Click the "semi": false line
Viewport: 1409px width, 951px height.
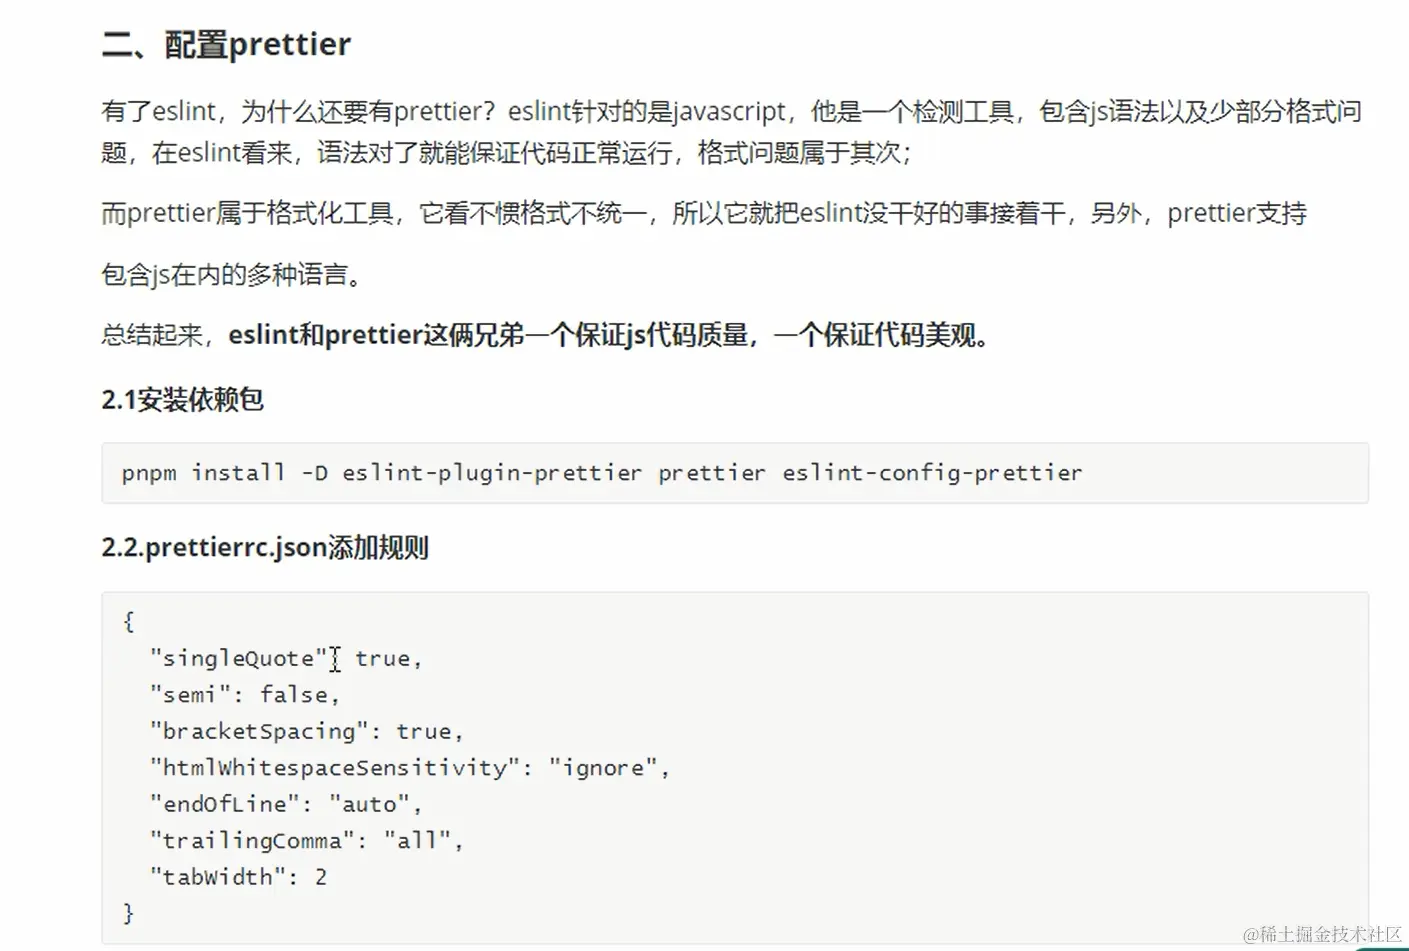[245, 694]
